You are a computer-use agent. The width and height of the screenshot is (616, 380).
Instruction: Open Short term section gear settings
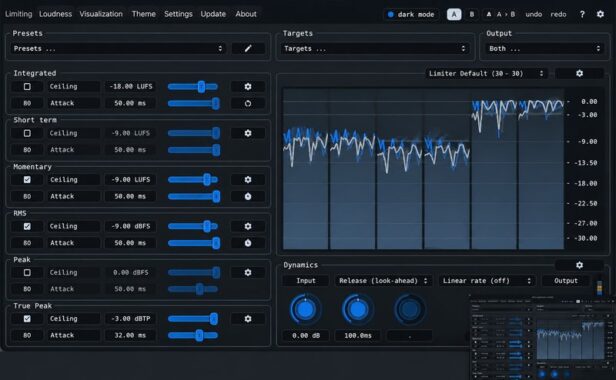pyautogui.click(x=248, y=133)
